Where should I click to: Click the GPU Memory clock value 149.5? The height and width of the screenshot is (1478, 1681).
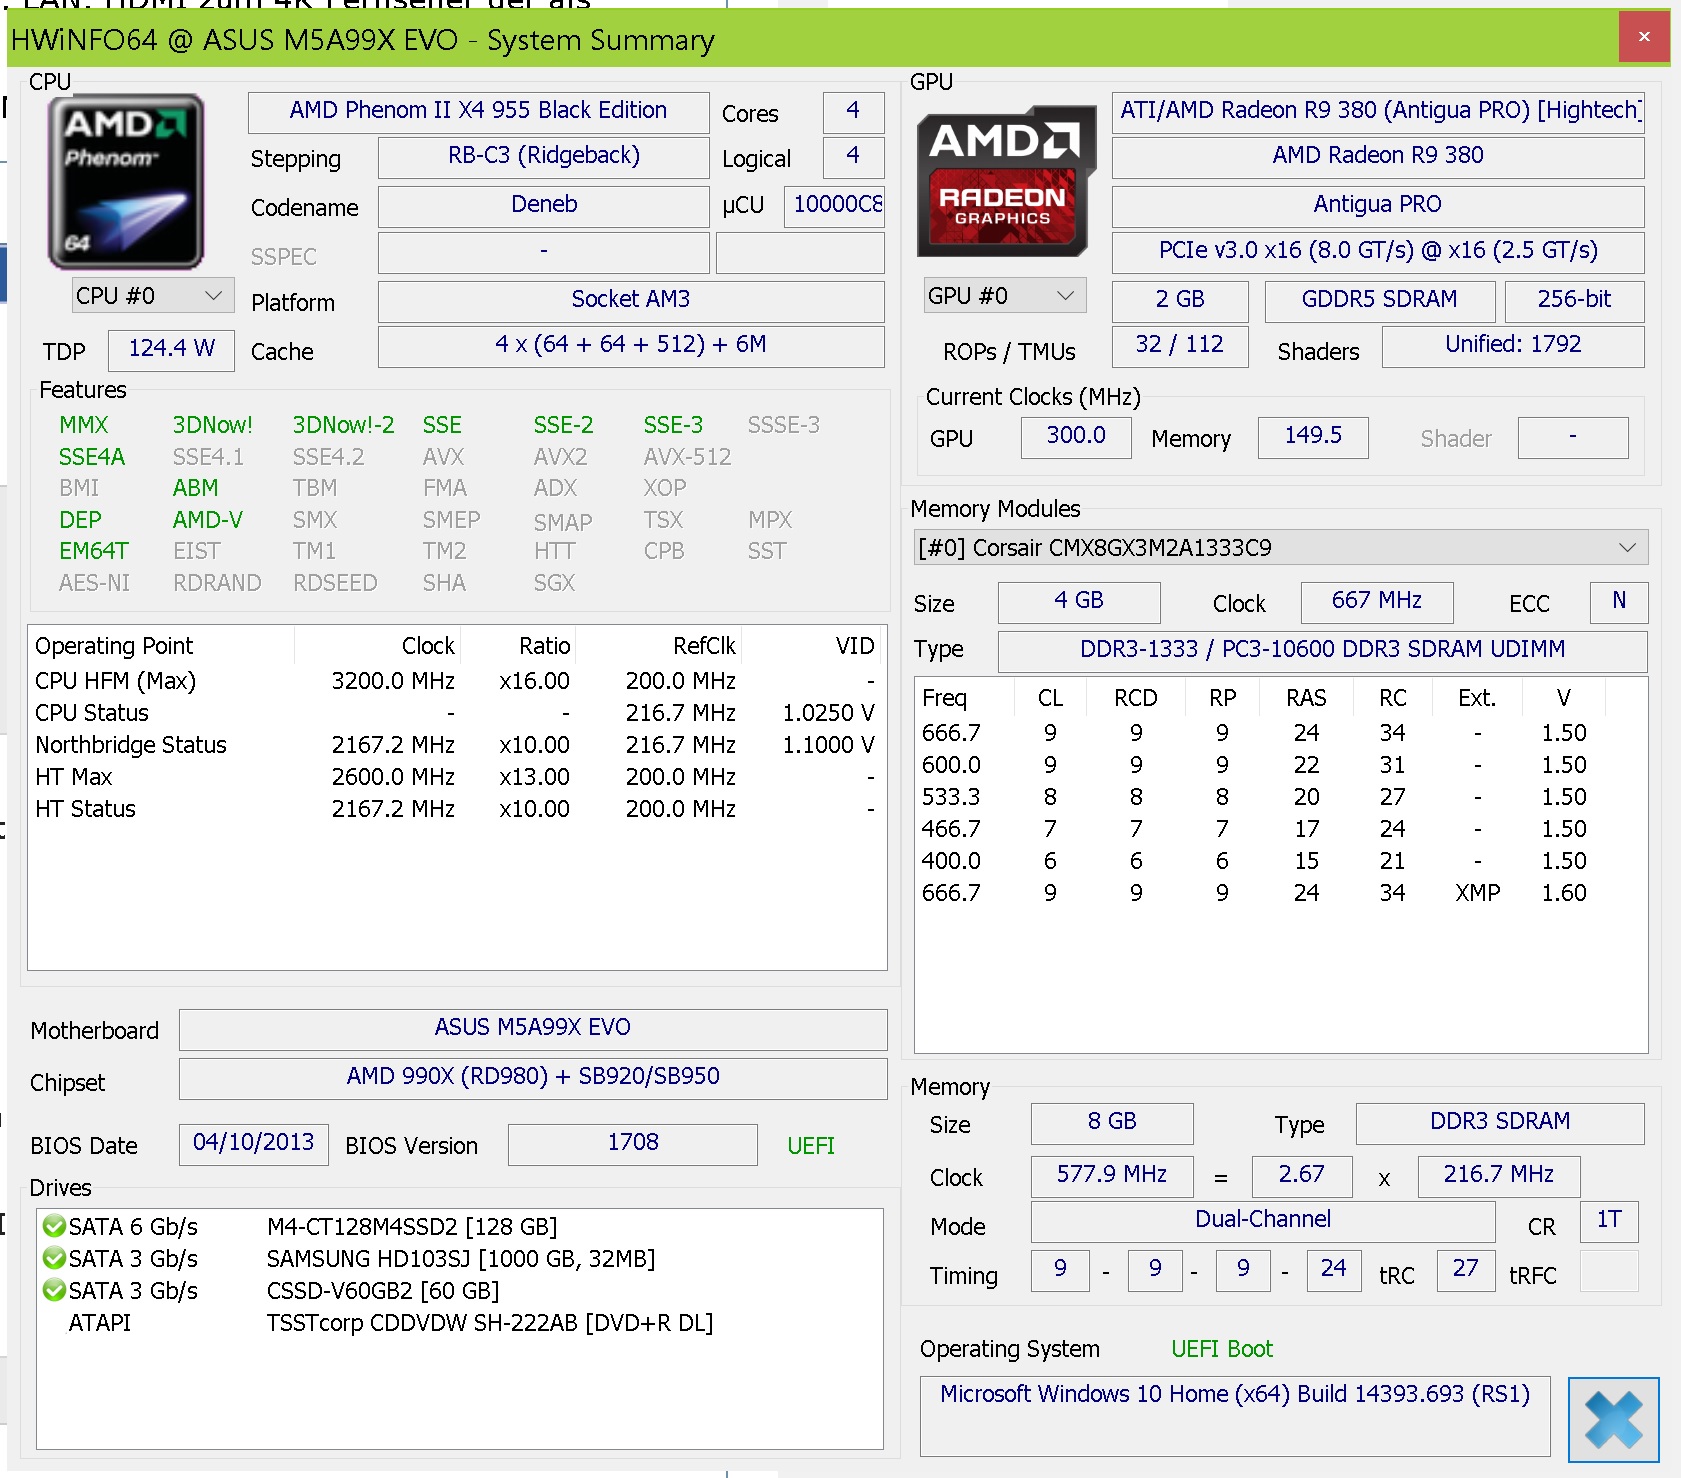pyautogui.click(x=1313, y=437)
